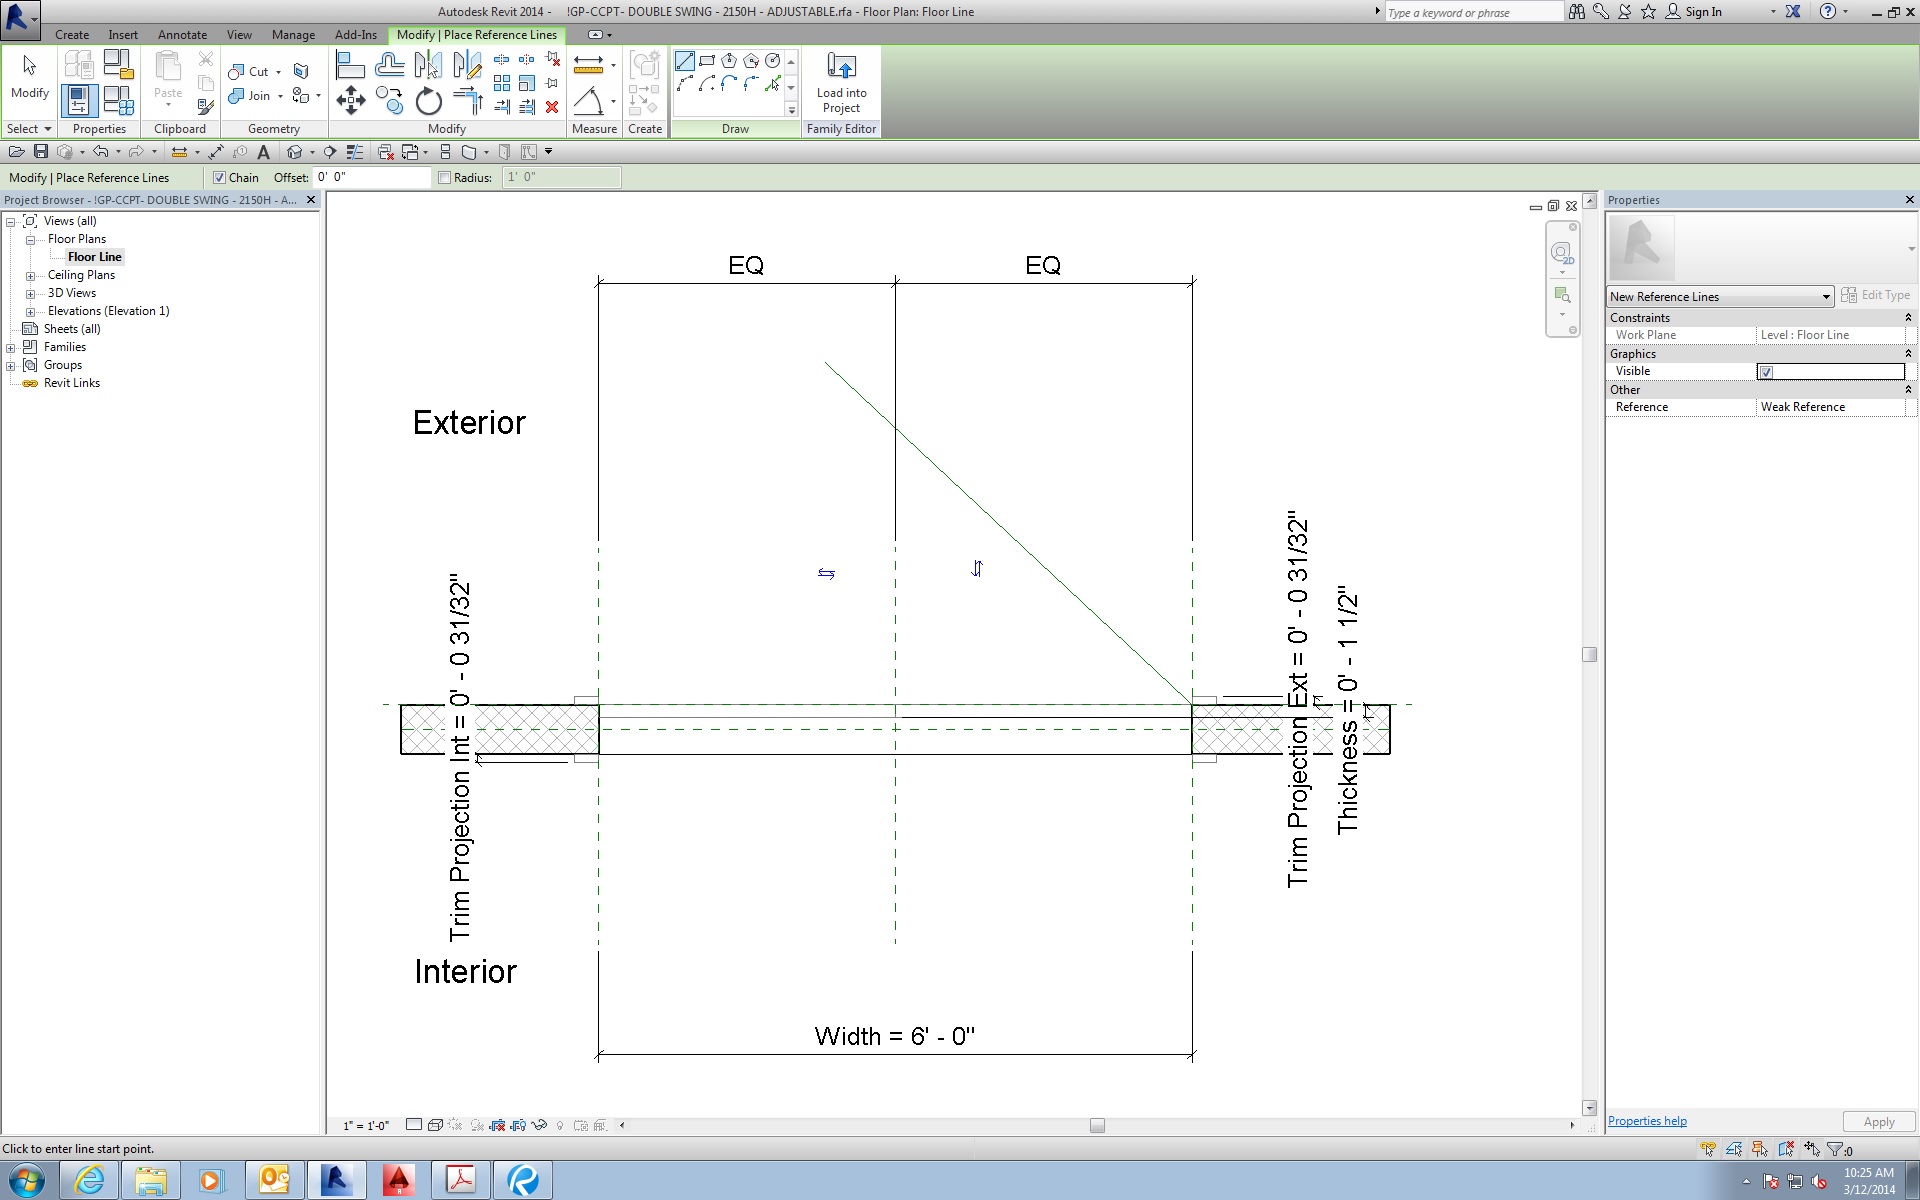Uncheck the Visible property checkbox
This screenshot has width=1920, height=1200.
click(x=1766, y=372)
